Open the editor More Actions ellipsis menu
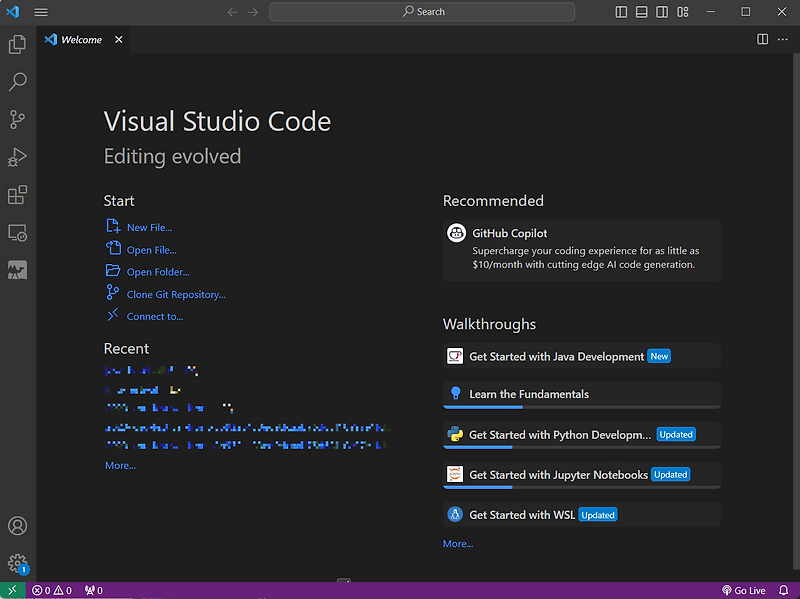The width and height of the screenshot is (800, 599). click(783, 39)
